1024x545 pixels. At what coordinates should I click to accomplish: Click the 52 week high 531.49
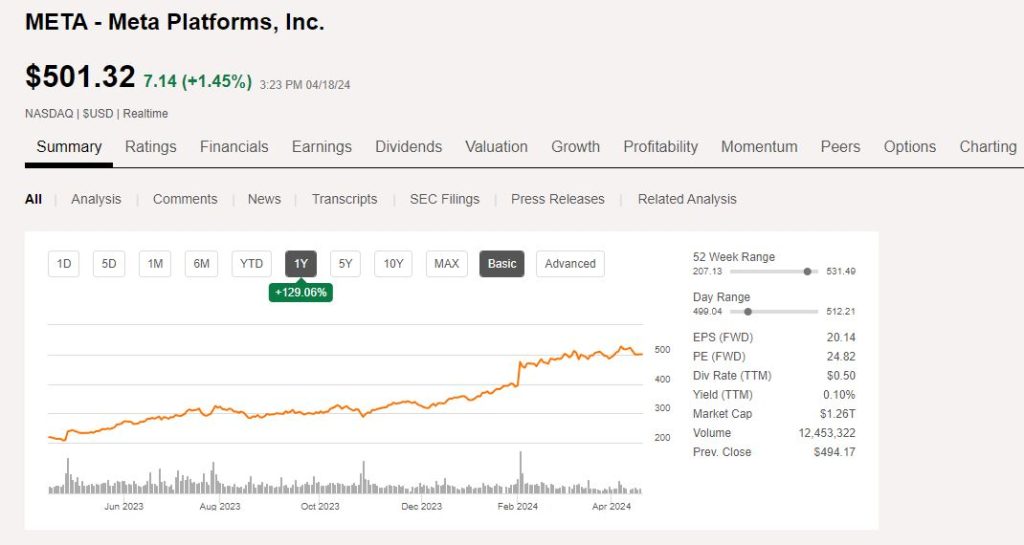tap(840, 272)
